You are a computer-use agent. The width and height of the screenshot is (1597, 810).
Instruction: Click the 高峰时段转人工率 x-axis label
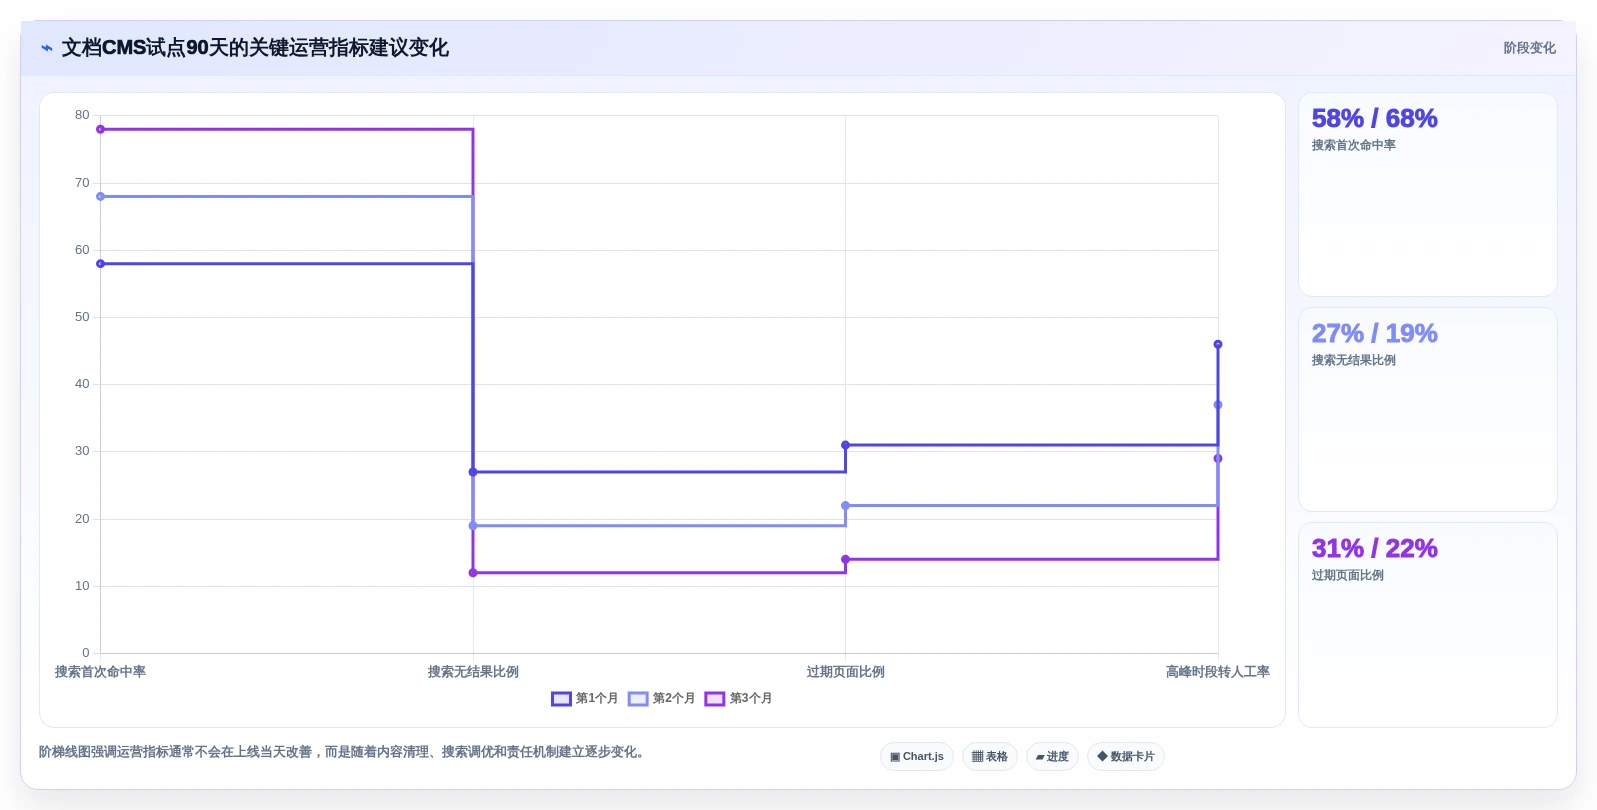[x=1217, y=672]
